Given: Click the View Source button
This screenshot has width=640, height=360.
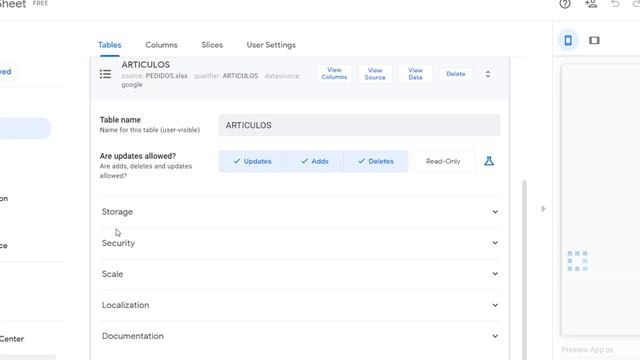Looking at the screenshot, I should point(375,73).
